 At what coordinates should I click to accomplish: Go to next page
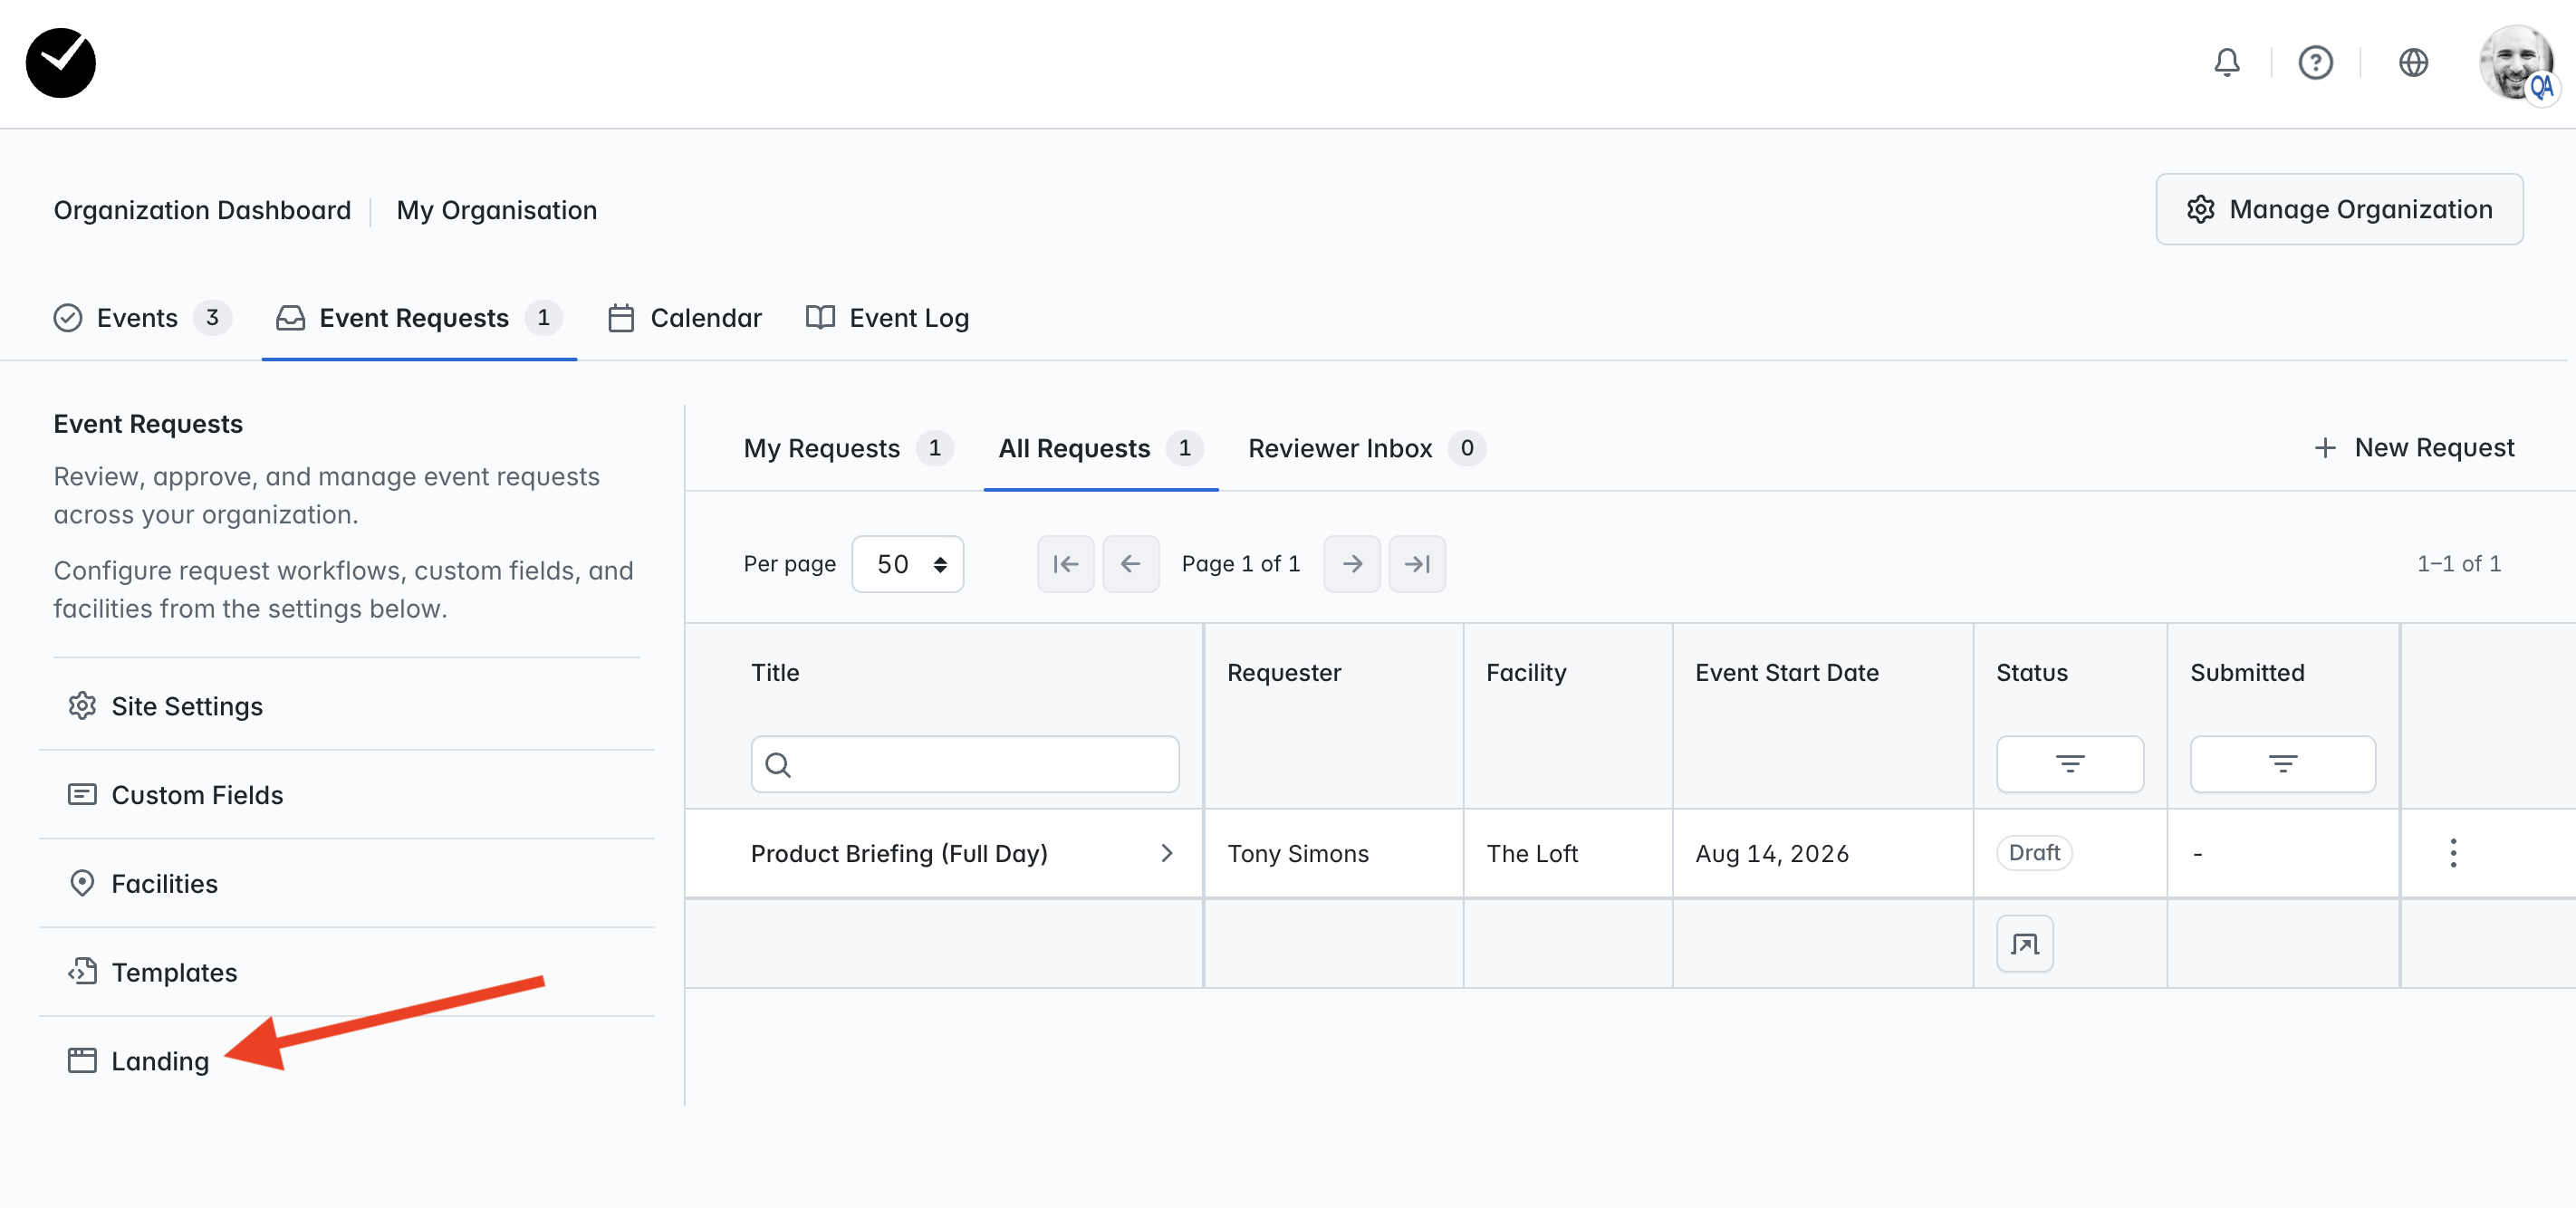click(1351, 564)
